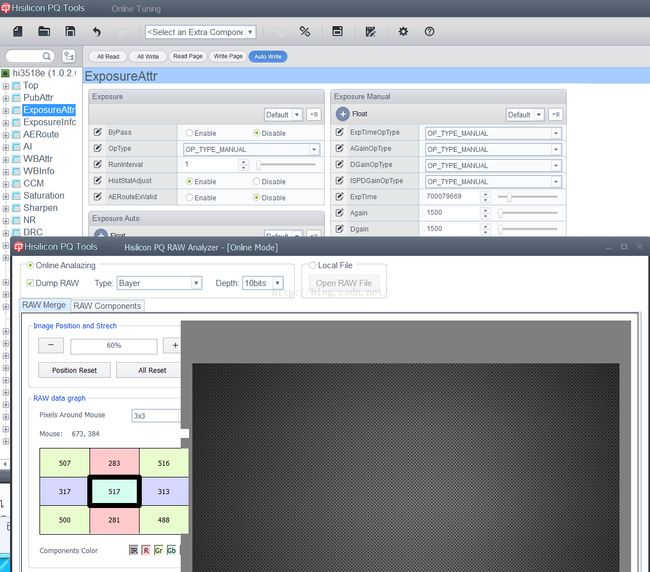Click the edit icon next to RunInterval

[97, 165]
